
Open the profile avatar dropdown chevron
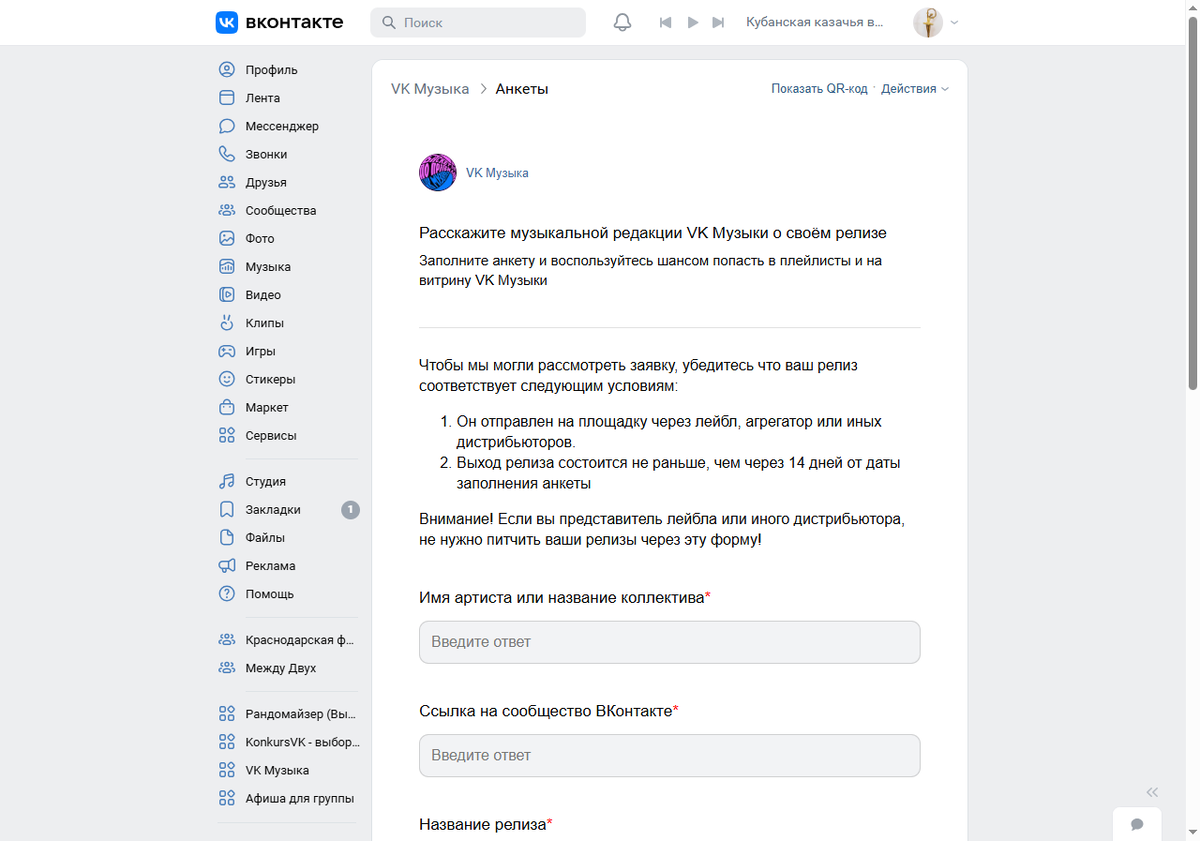(955, 22)
